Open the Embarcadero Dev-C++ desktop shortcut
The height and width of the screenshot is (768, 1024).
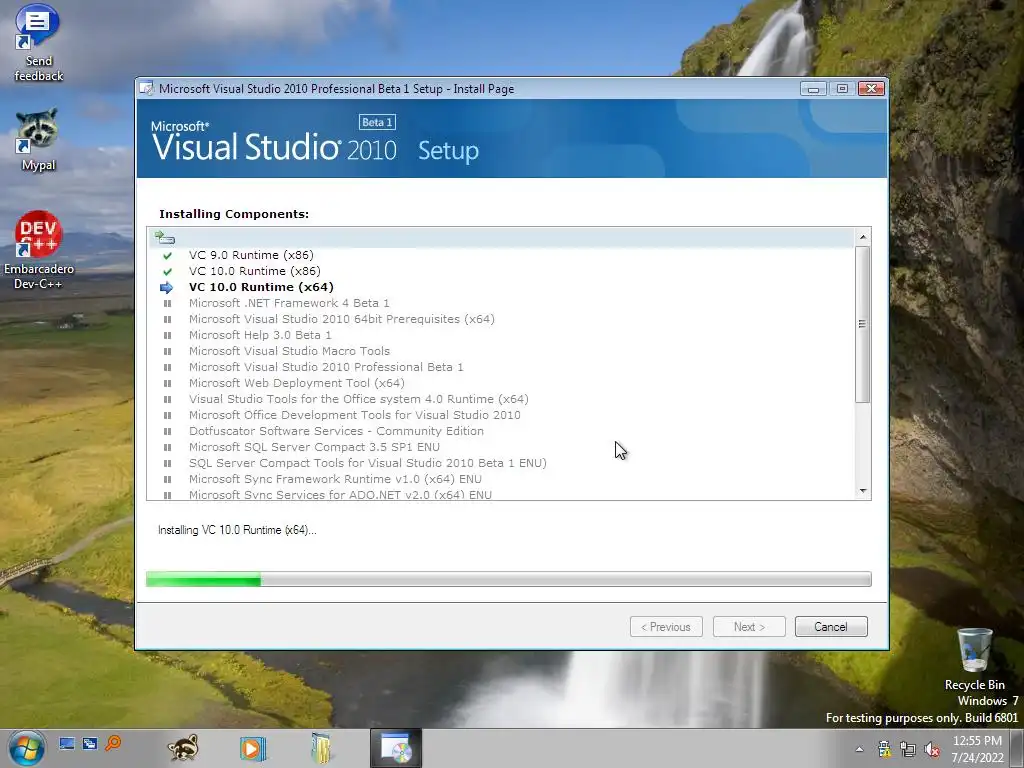pyautogui.click(x=39, y=250)
